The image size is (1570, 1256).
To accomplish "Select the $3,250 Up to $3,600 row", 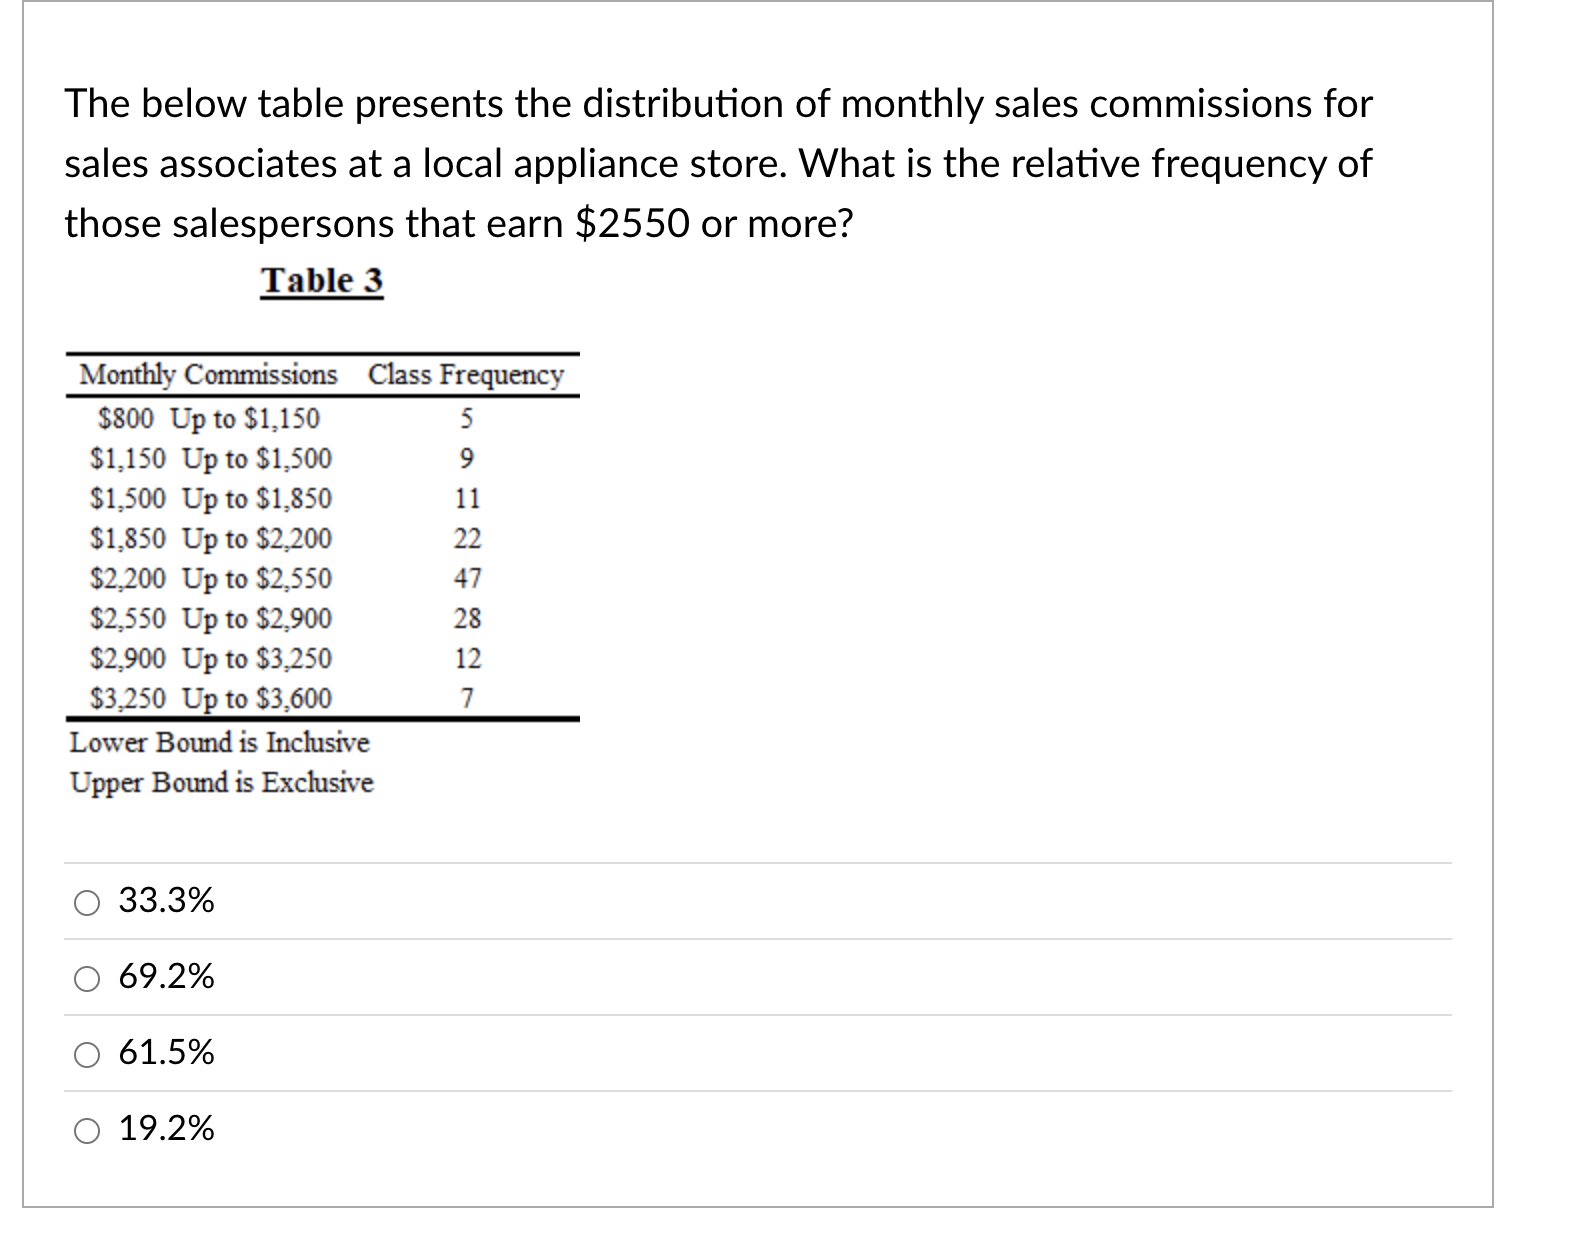I will coord(210,696).
